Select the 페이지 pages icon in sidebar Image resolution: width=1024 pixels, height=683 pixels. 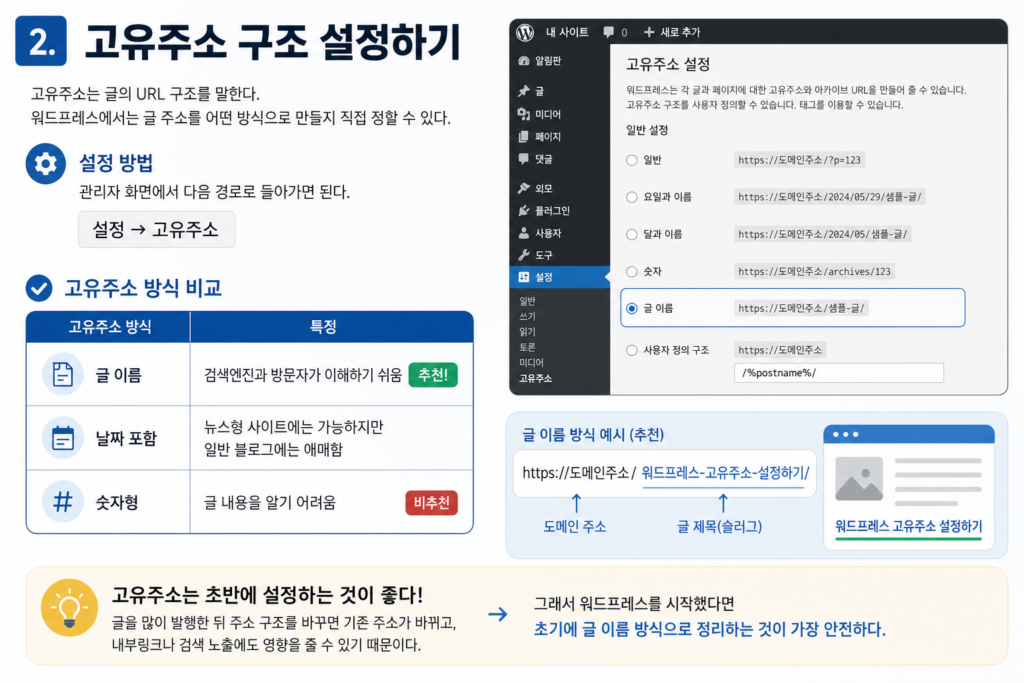(523, 136)
